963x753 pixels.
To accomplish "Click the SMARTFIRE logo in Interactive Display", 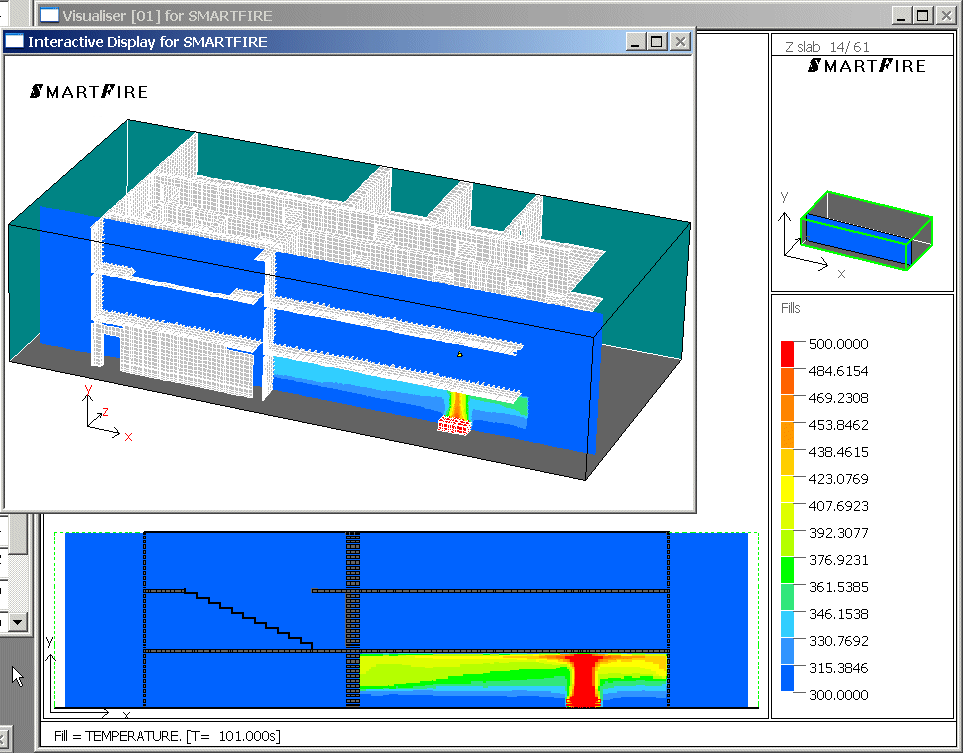I will coord(89,92).
